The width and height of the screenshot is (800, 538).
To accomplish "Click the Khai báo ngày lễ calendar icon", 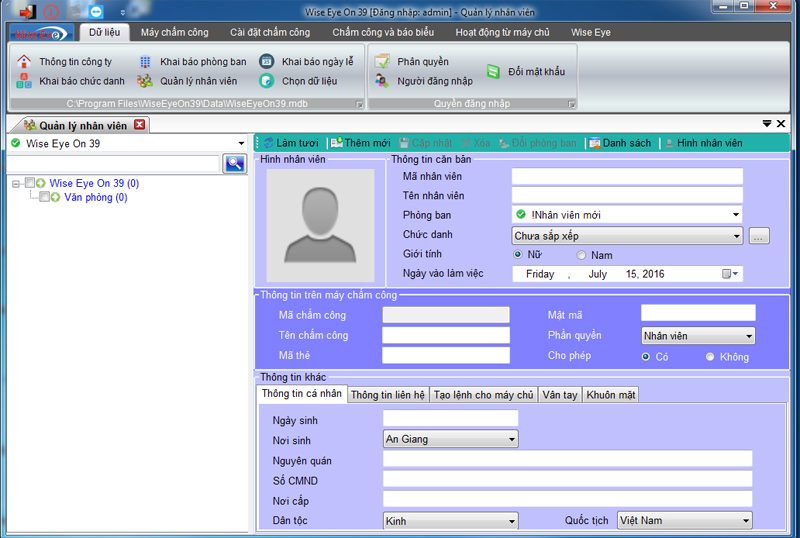I will click(266, 62).
